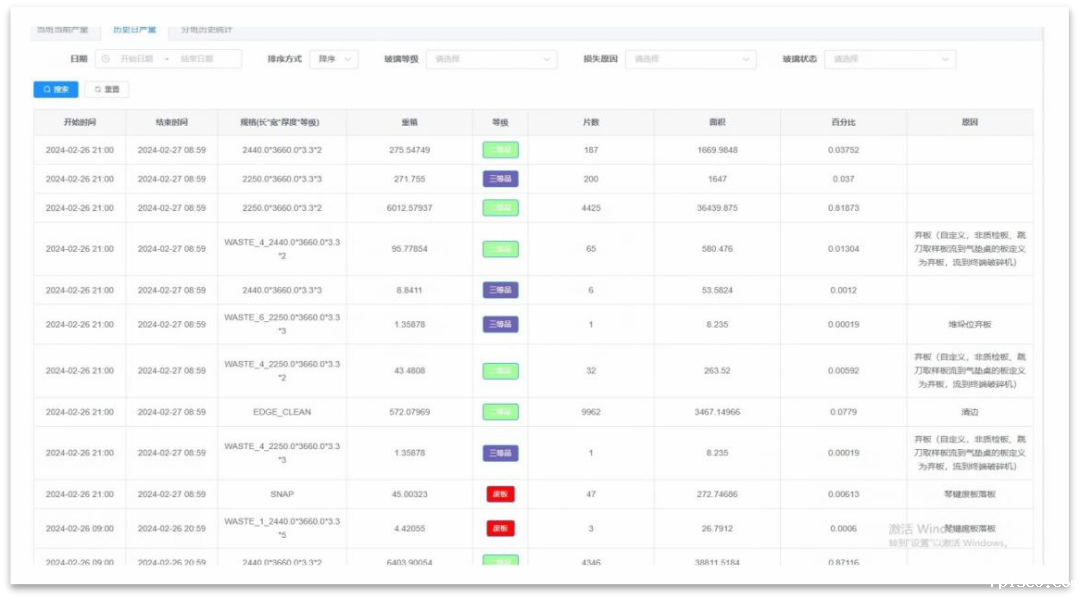Click the green grade tag in first row
1080x599 pixels.
click(500, 150)
